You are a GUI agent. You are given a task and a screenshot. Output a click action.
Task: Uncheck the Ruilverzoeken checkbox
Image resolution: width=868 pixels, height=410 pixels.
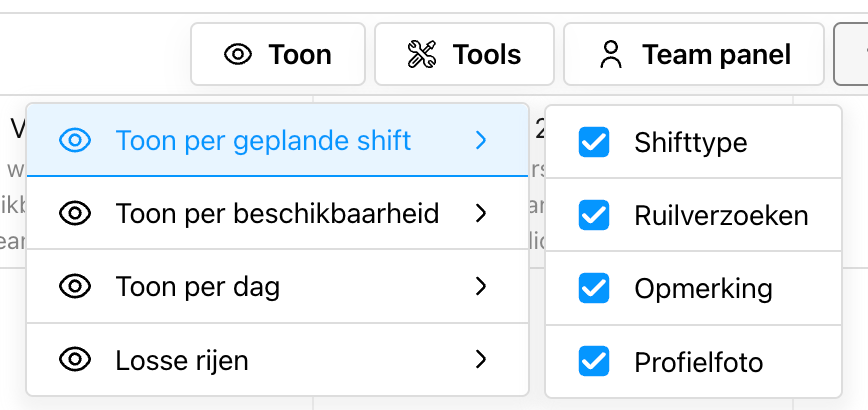(594, 215)
